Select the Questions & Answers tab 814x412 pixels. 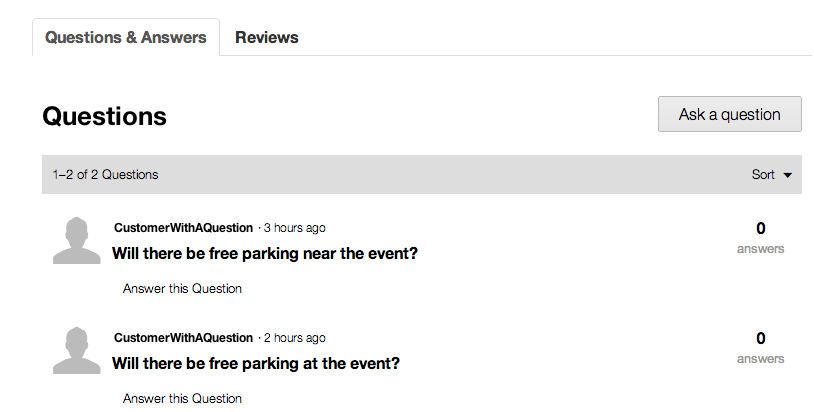point(126,37)
